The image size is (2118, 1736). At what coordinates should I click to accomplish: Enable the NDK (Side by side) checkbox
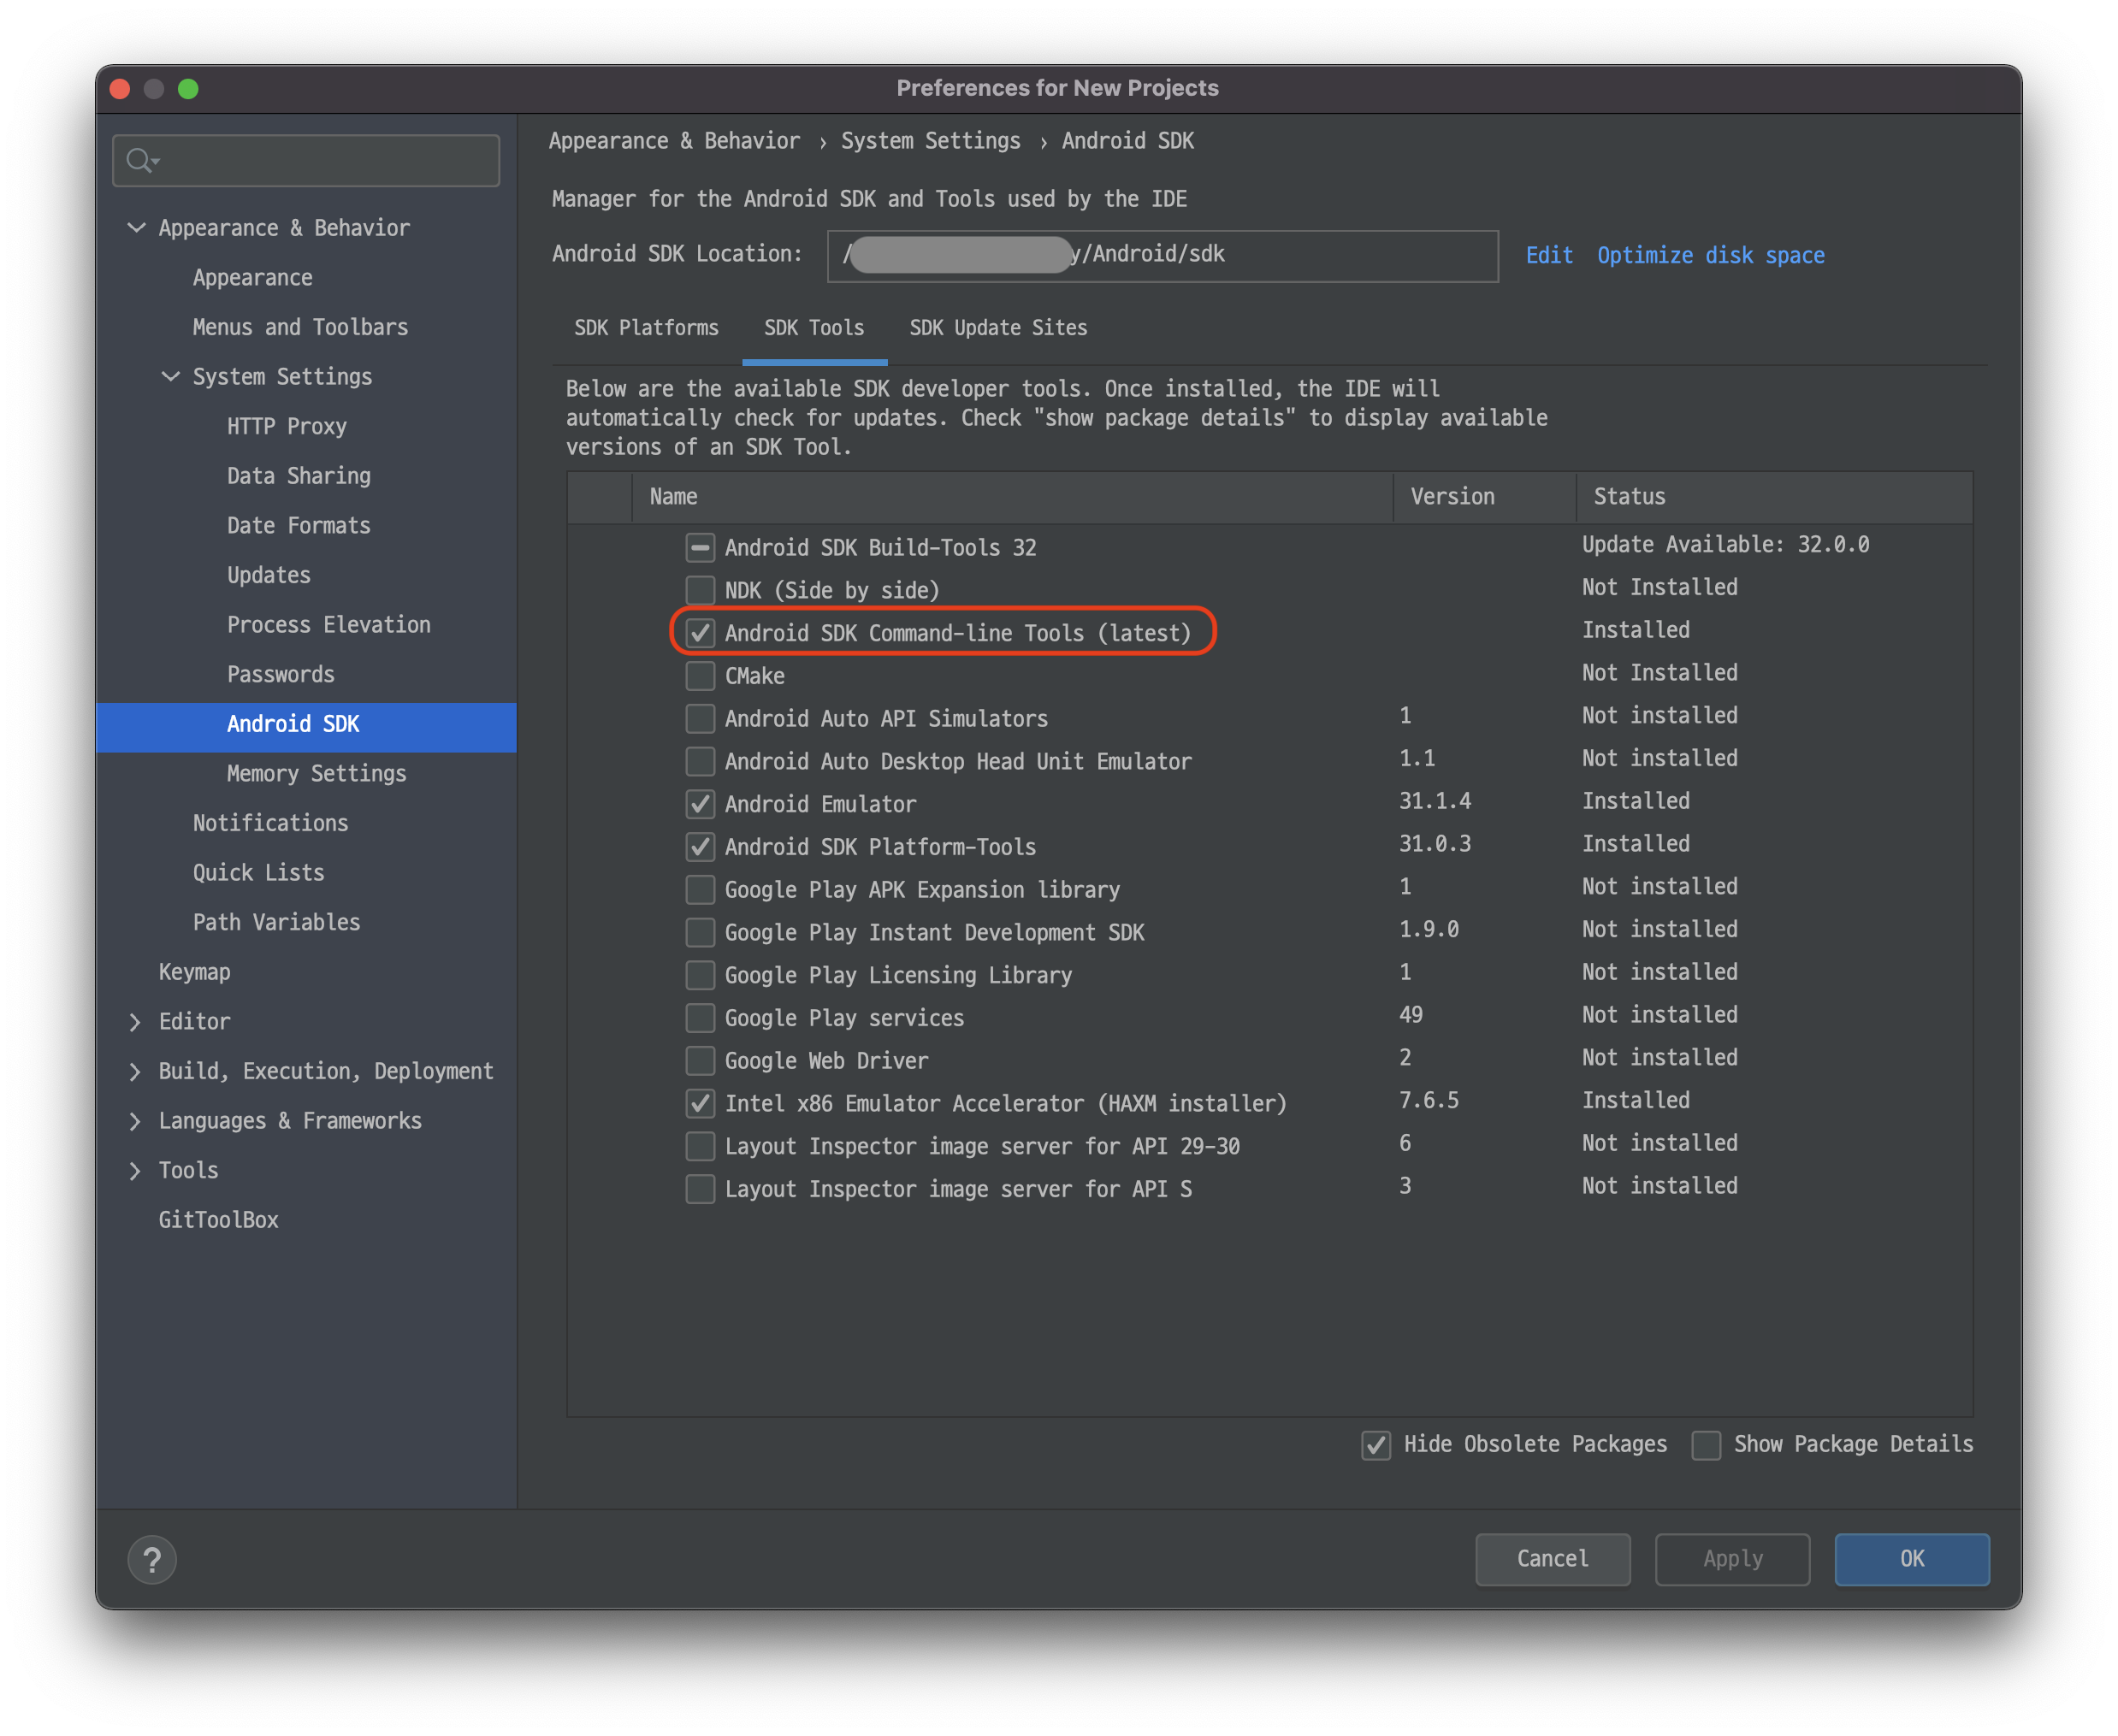pyautogui.click(x=700, y=590)
